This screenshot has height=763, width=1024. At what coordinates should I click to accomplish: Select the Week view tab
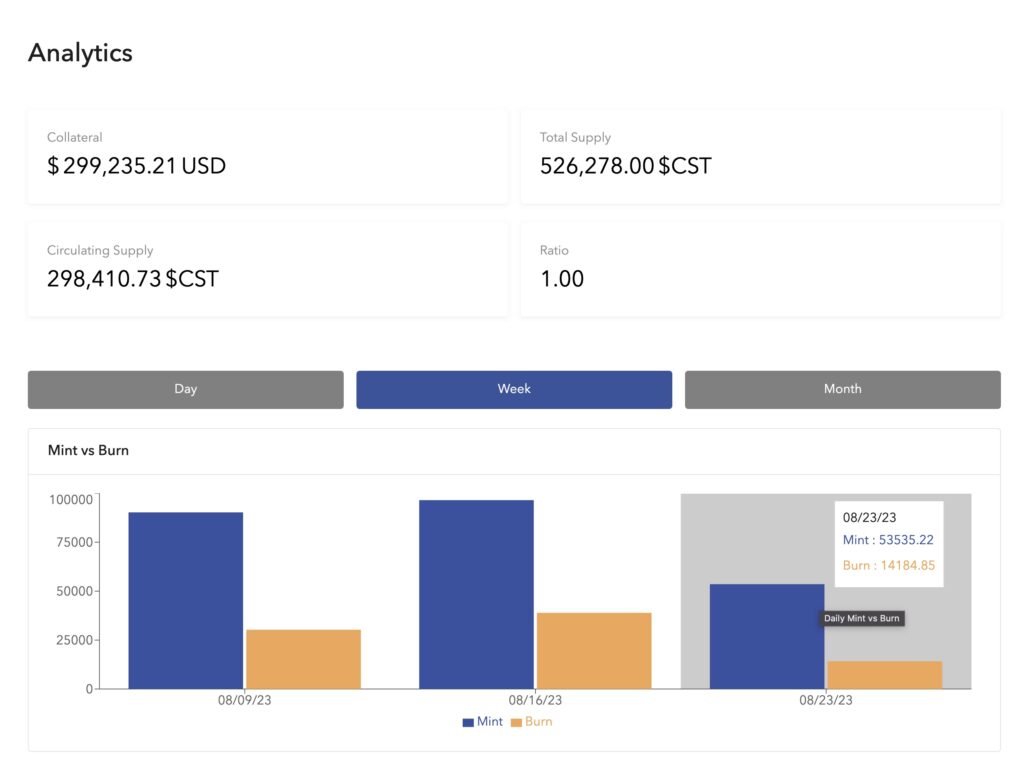(x=514, y=389)
